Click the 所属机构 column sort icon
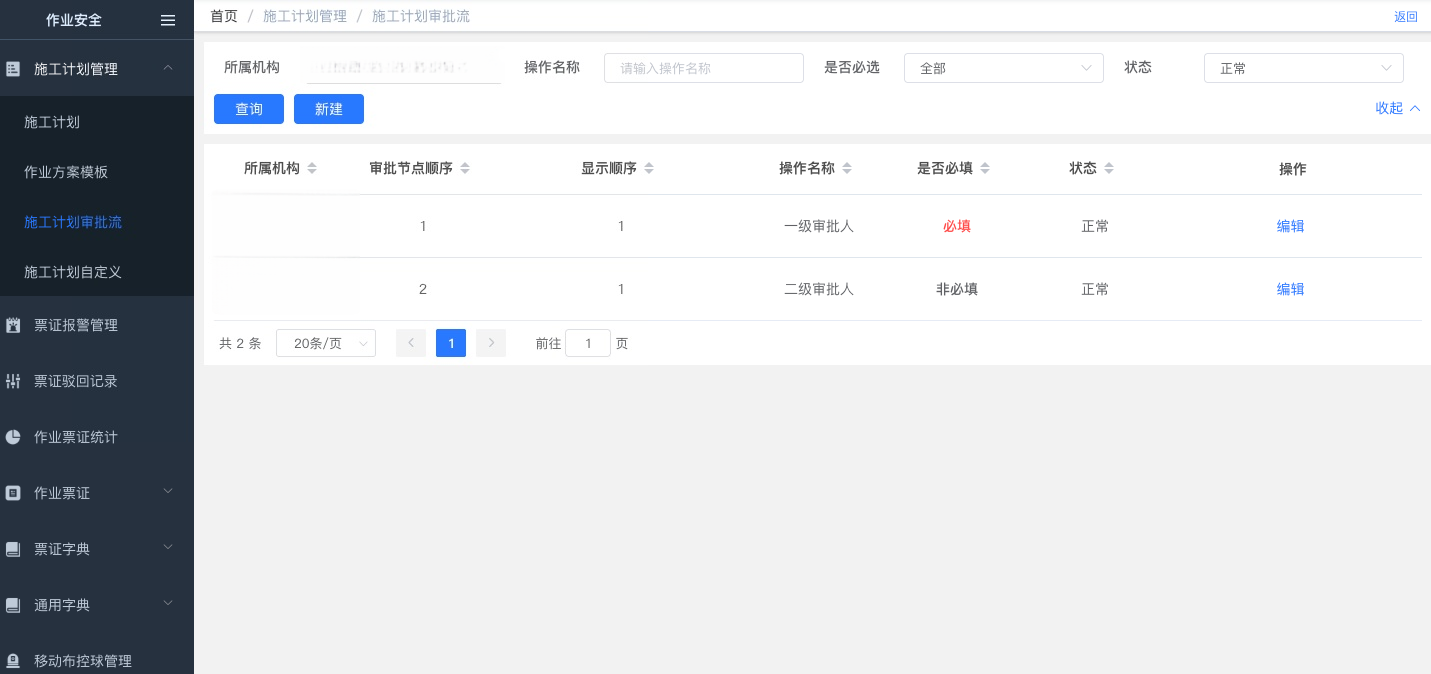The image size is (1431, 674). click(x=312, y=169)
